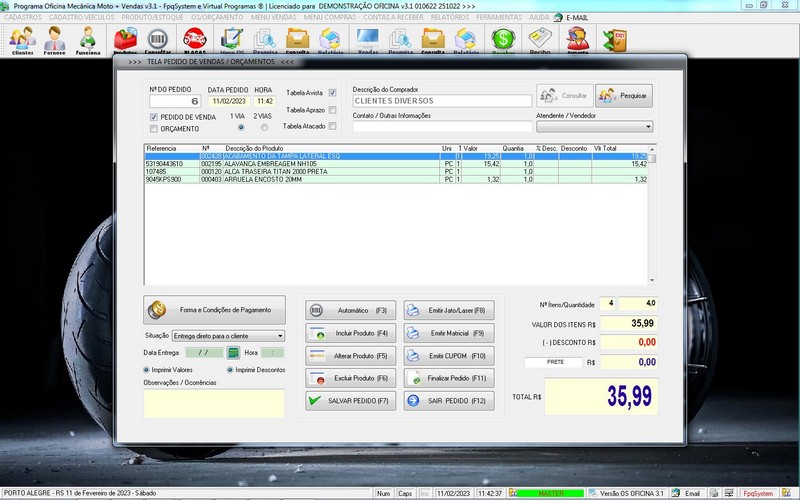Open the Recibo receipt toolbar icon
This screenshot has width=800, height=500.
[x=540, y=39]
